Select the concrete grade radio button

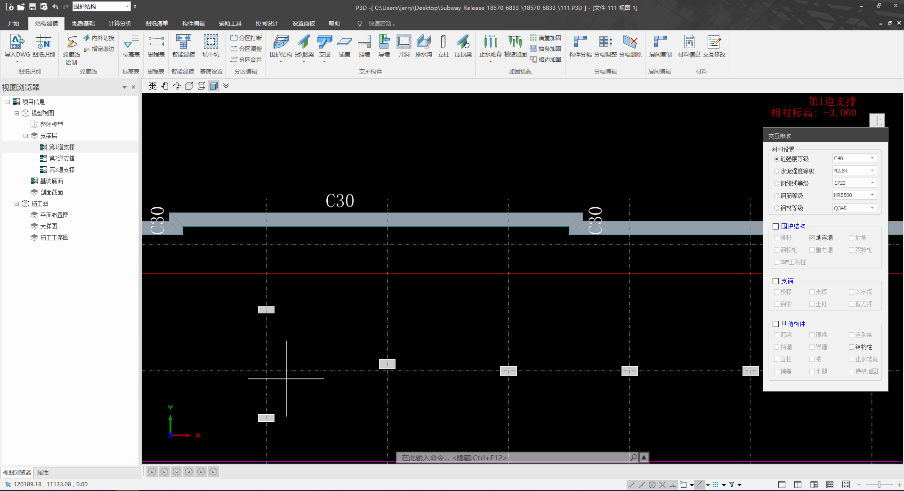[778, 158]
